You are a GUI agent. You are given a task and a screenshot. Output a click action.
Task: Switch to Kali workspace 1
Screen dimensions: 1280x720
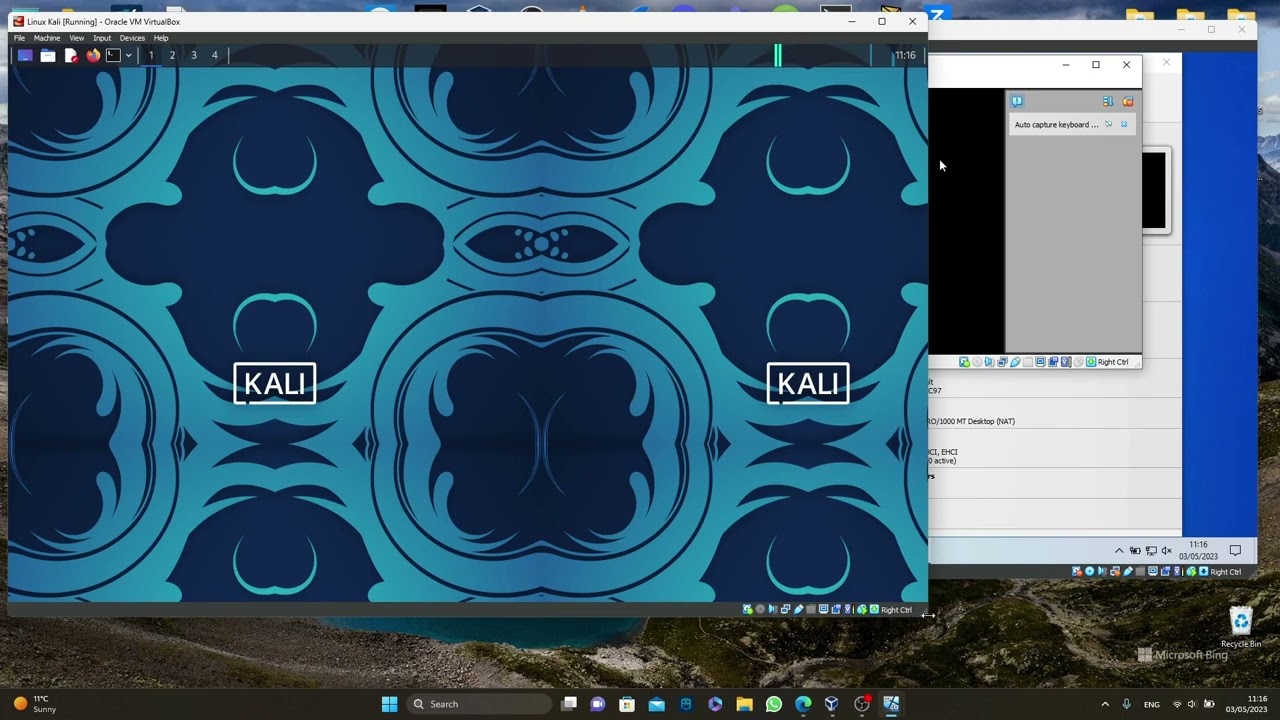point(151,55)
